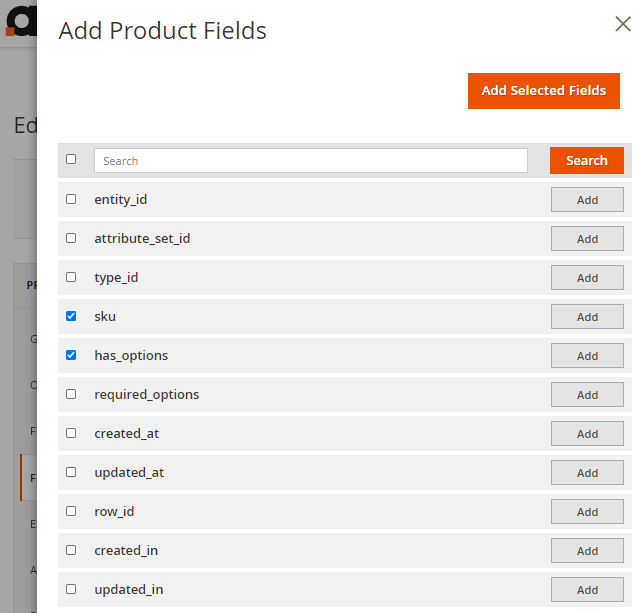Click the orange Search button
The height and width of the screenshot is (613, 639).
click(586, 160)
